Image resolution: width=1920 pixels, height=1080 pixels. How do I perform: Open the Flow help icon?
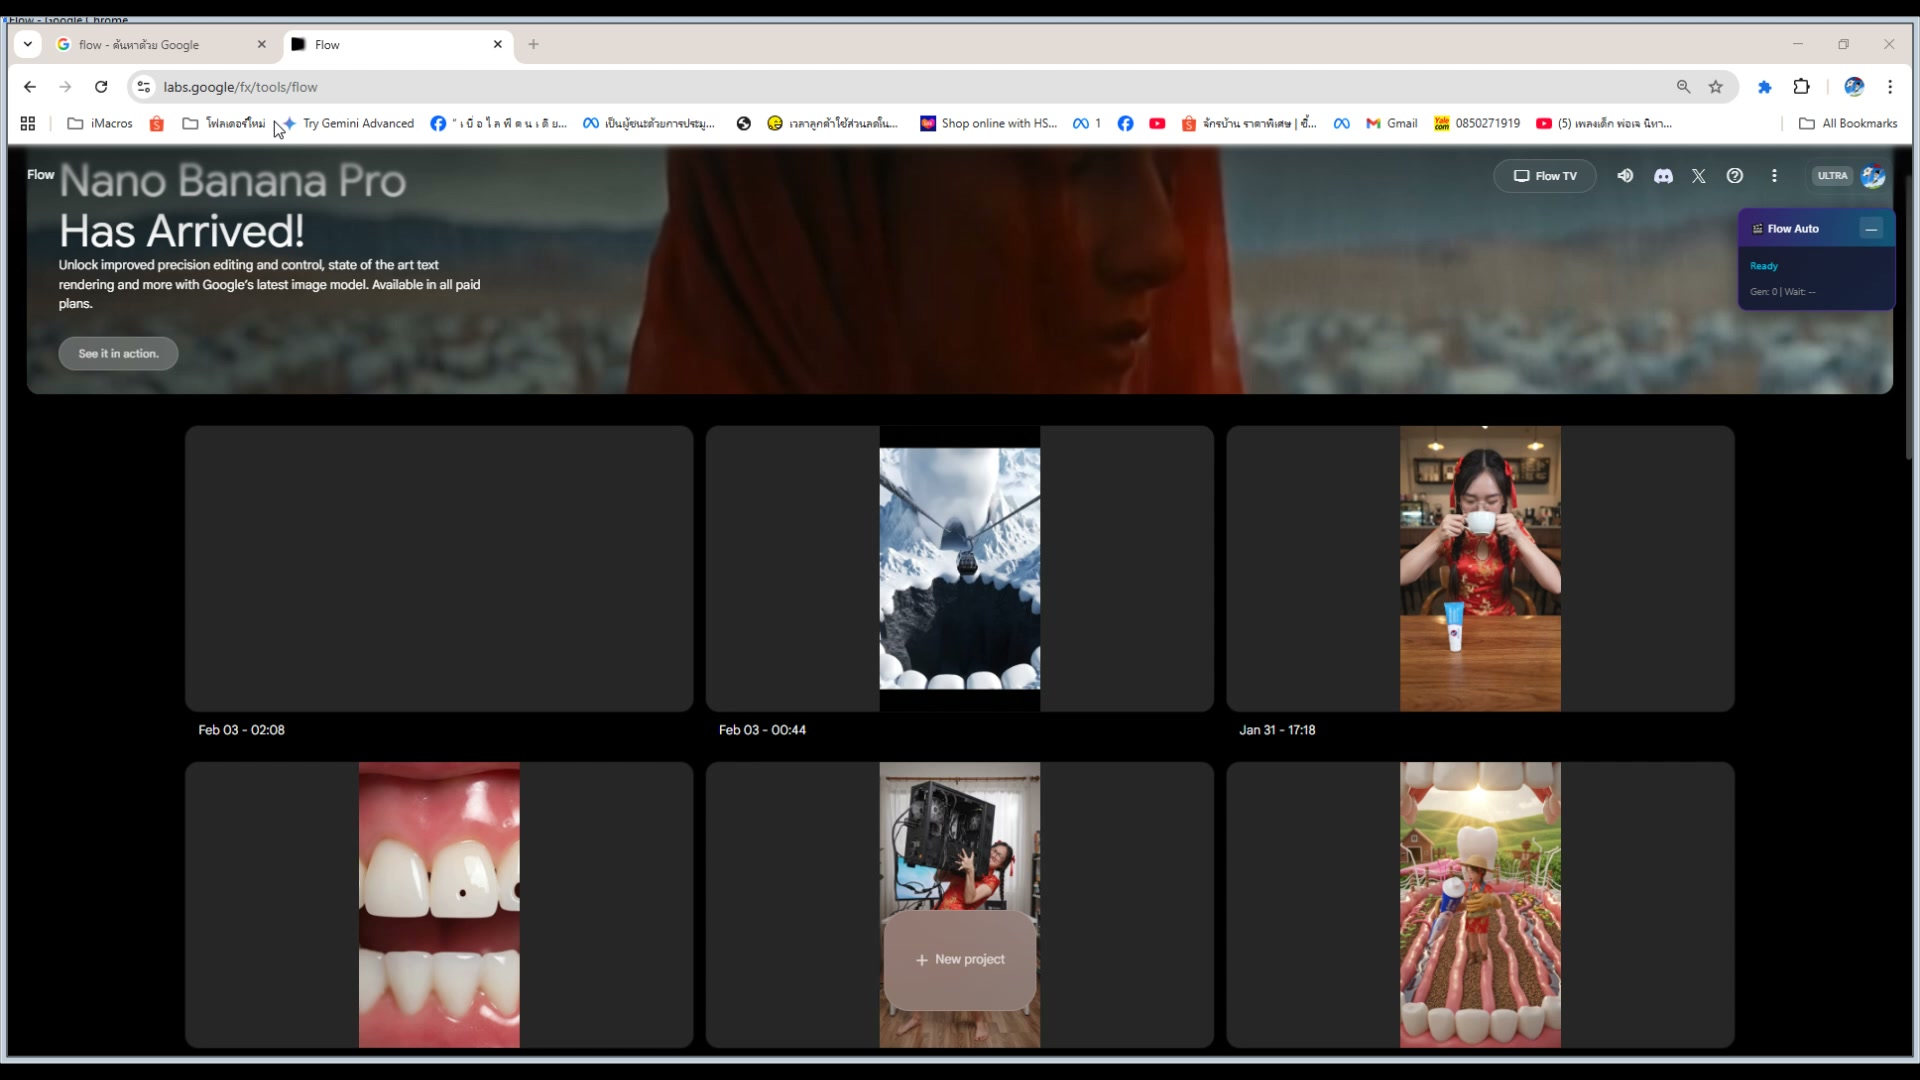coord(1734,175)
